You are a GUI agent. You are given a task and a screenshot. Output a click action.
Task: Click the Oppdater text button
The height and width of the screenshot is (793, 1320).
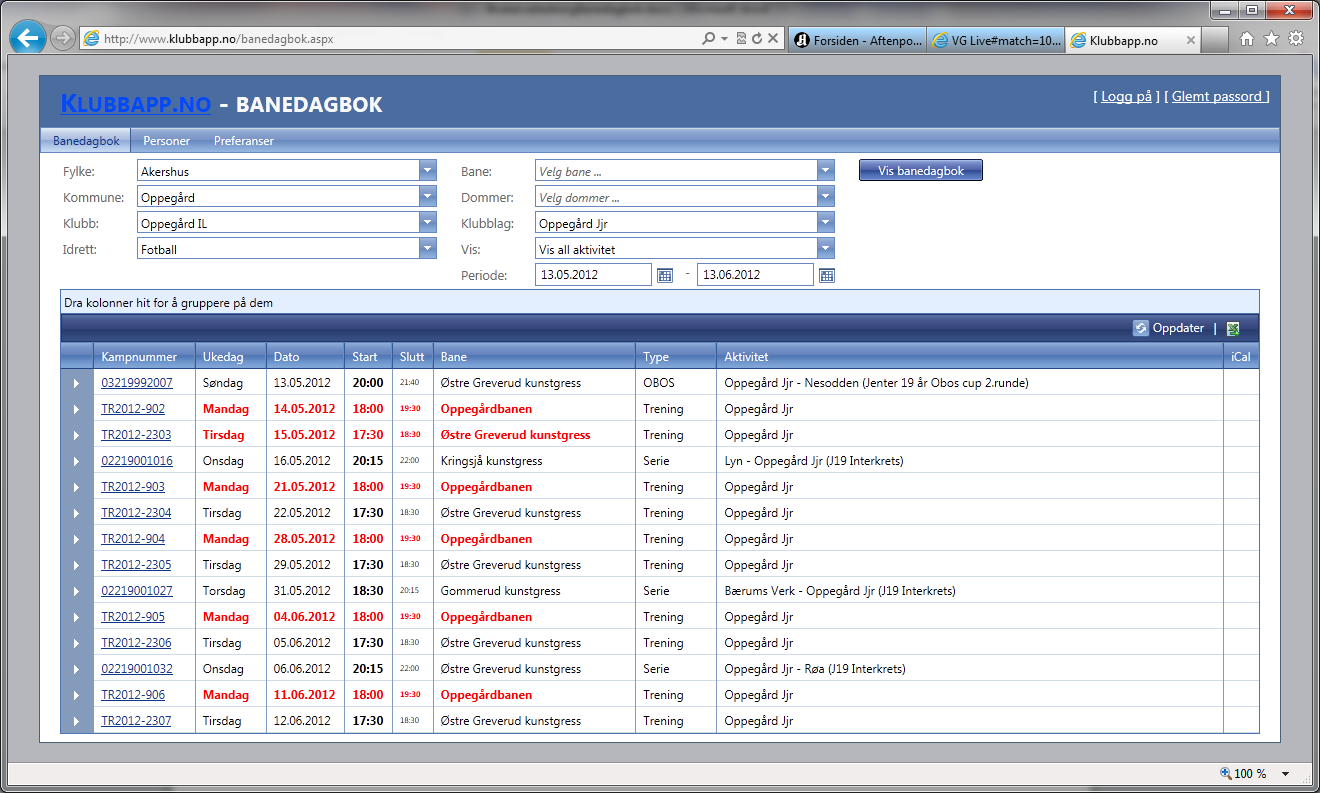click(x=1178, y=328)
